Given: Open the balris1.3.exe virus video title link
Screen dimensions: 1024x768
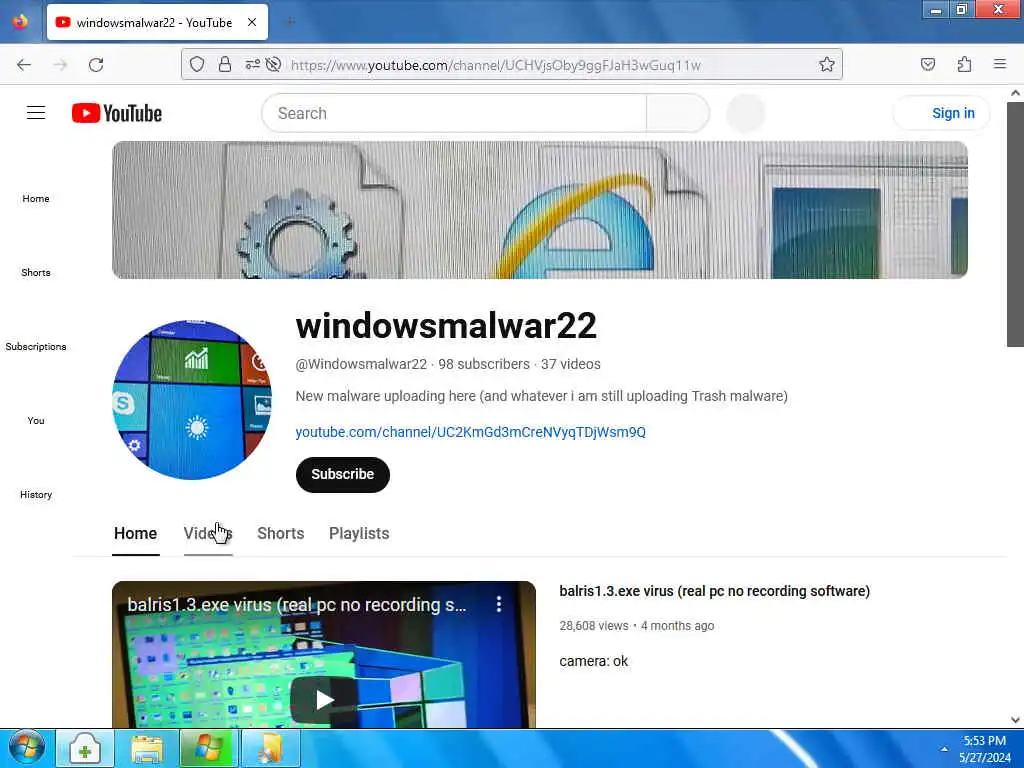Looking at the screenshot, I should 714,591.
